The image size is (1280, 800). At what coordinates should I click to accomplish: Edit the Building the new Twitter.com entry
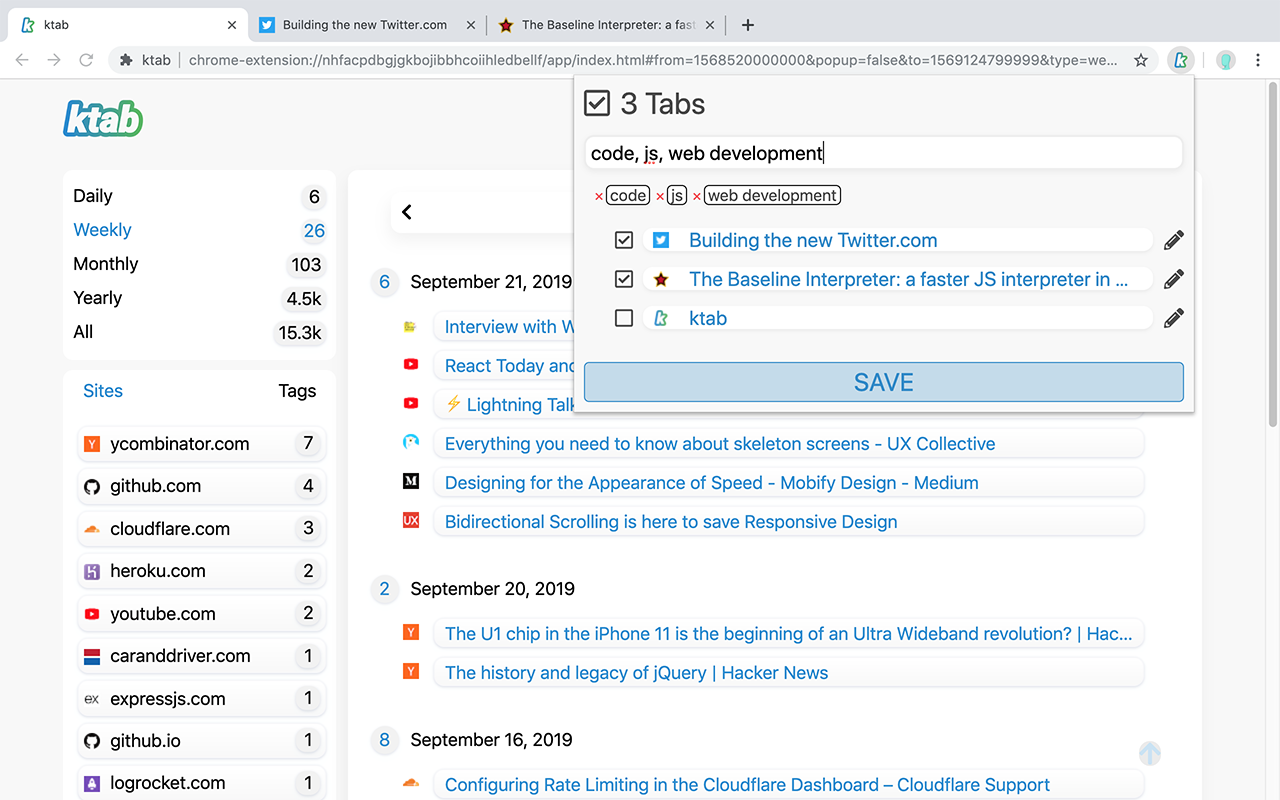coord(1174,240)
